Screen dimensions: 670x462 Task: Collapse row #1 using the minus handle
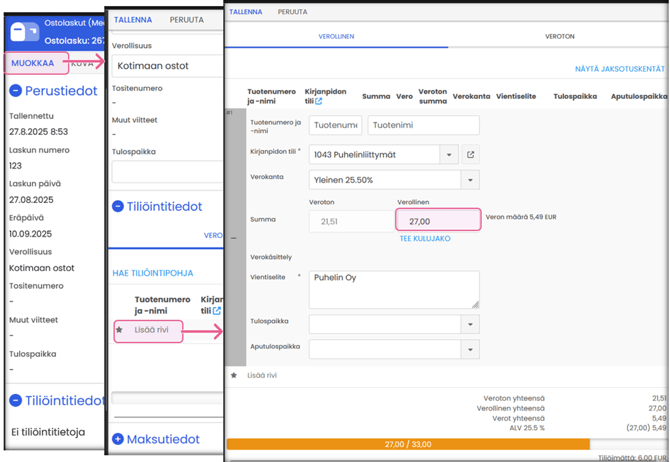tap(234, 238)
